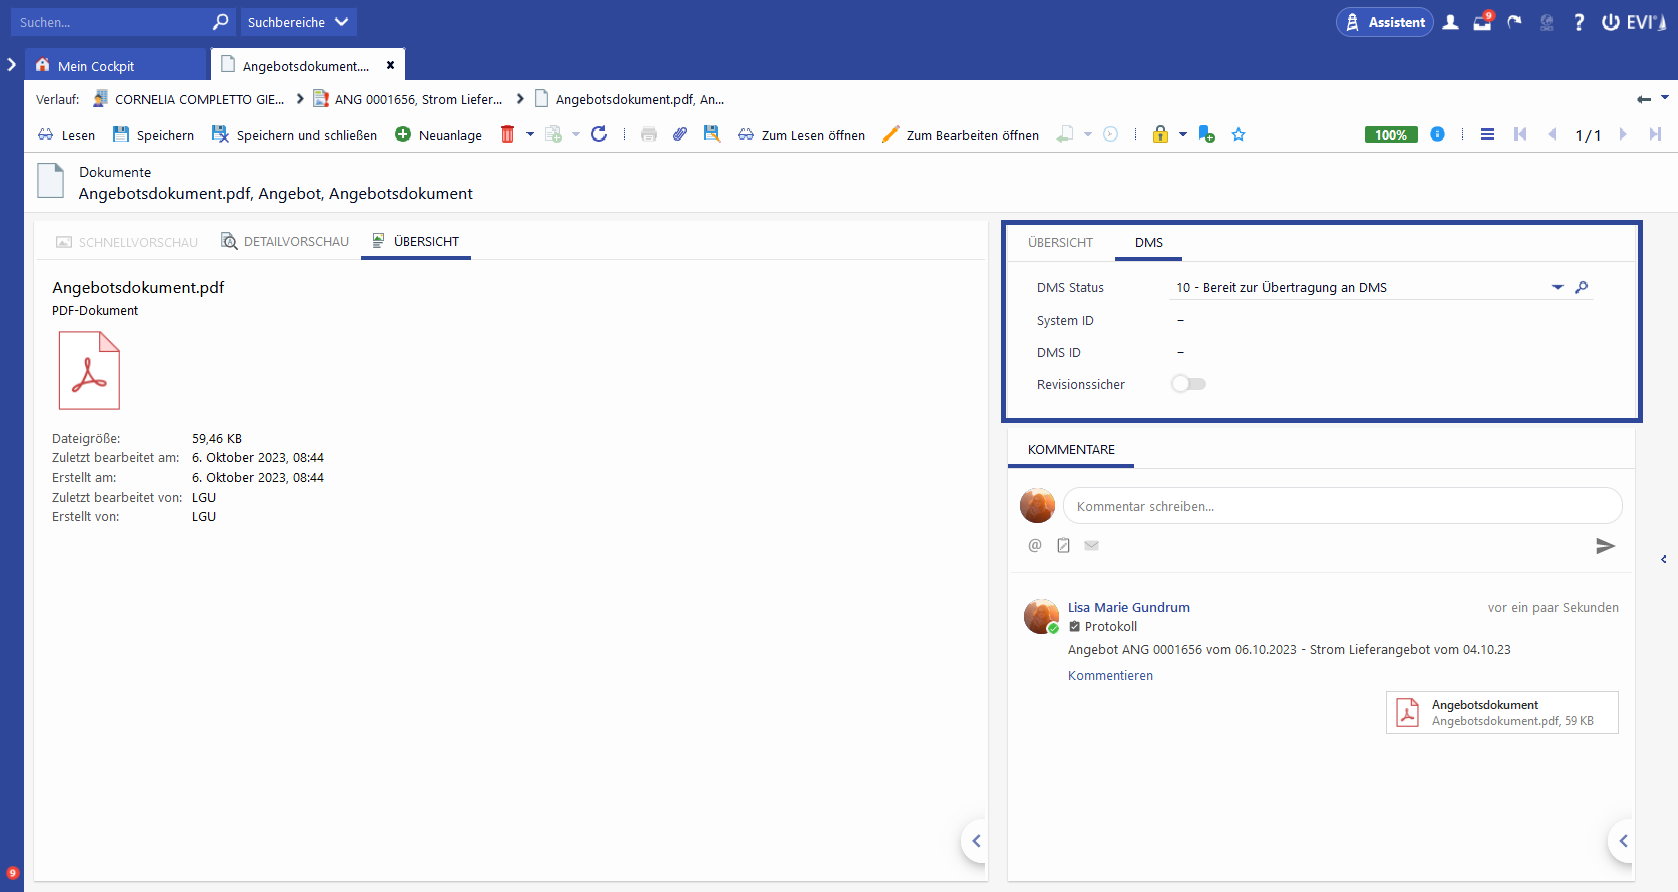Click the Kommentar schreiben input field
Screen dimensions: 1678x892
[x=1342, y=506]
